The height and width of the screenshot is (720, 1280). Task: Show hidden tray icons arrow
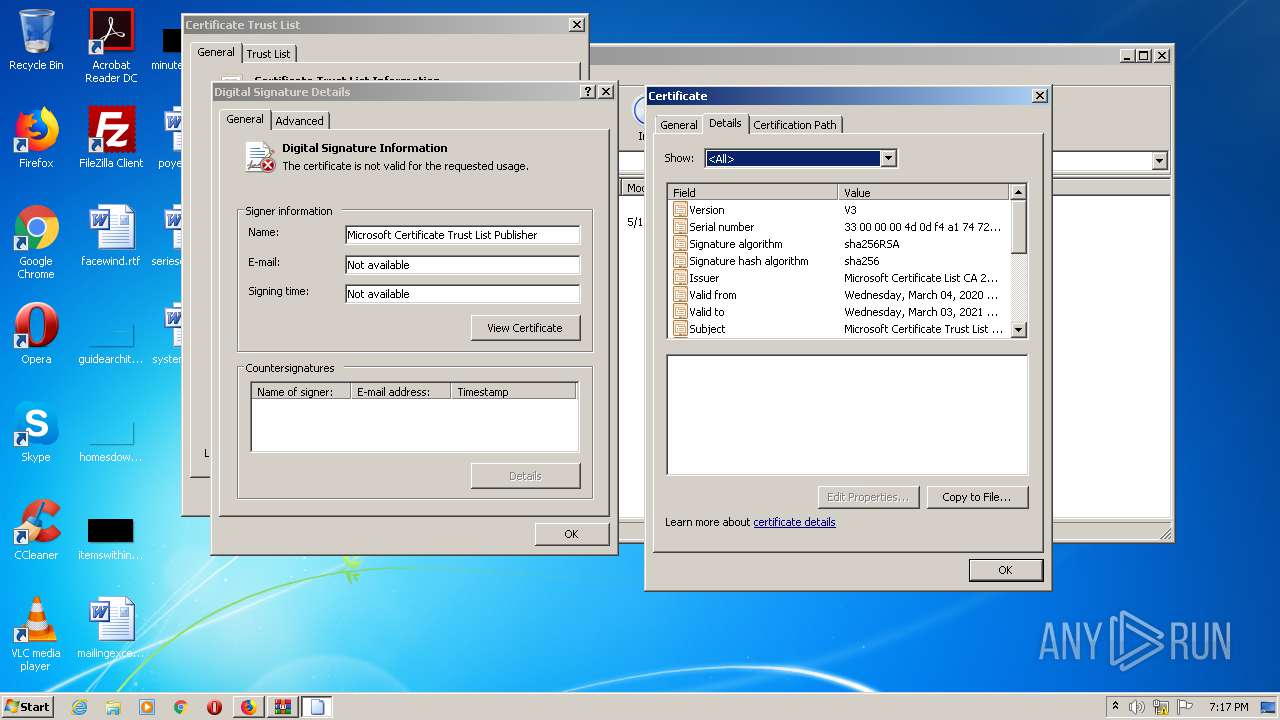click(1115, 707)
